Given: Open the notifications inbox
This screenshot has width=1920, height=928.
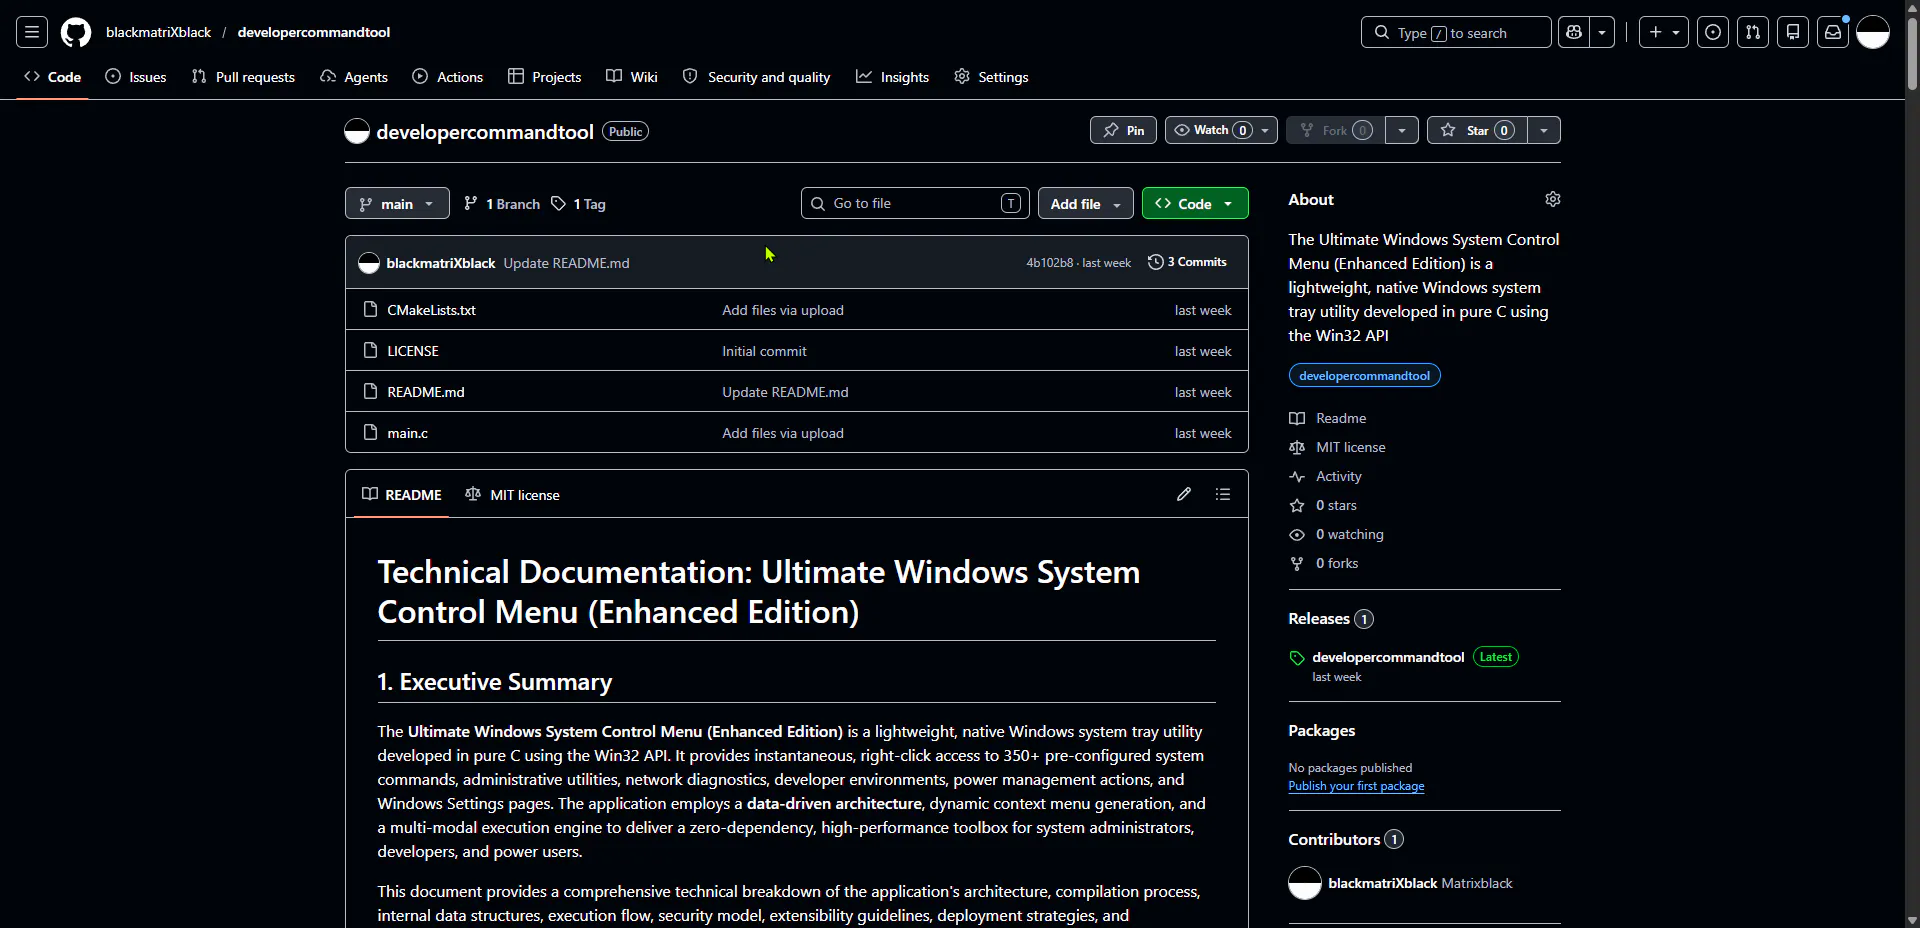Looking at the screenshot, I should (x=1833, y=32).
